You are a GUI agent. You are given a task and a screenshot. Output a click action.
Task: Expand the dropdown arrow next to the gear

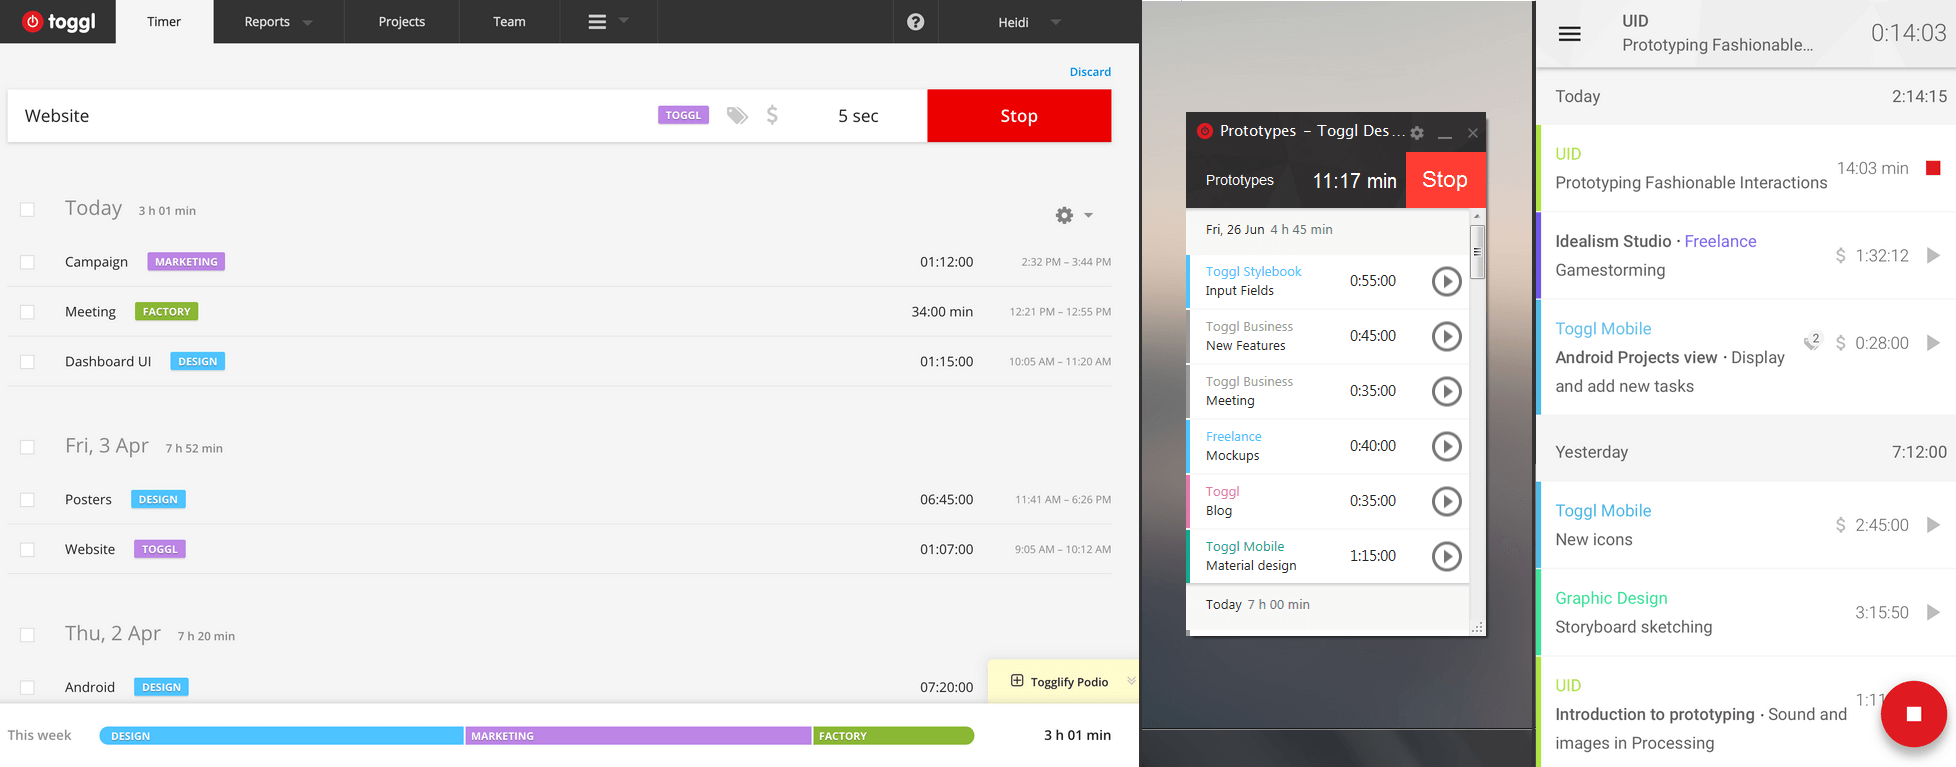click(1088, 215)
